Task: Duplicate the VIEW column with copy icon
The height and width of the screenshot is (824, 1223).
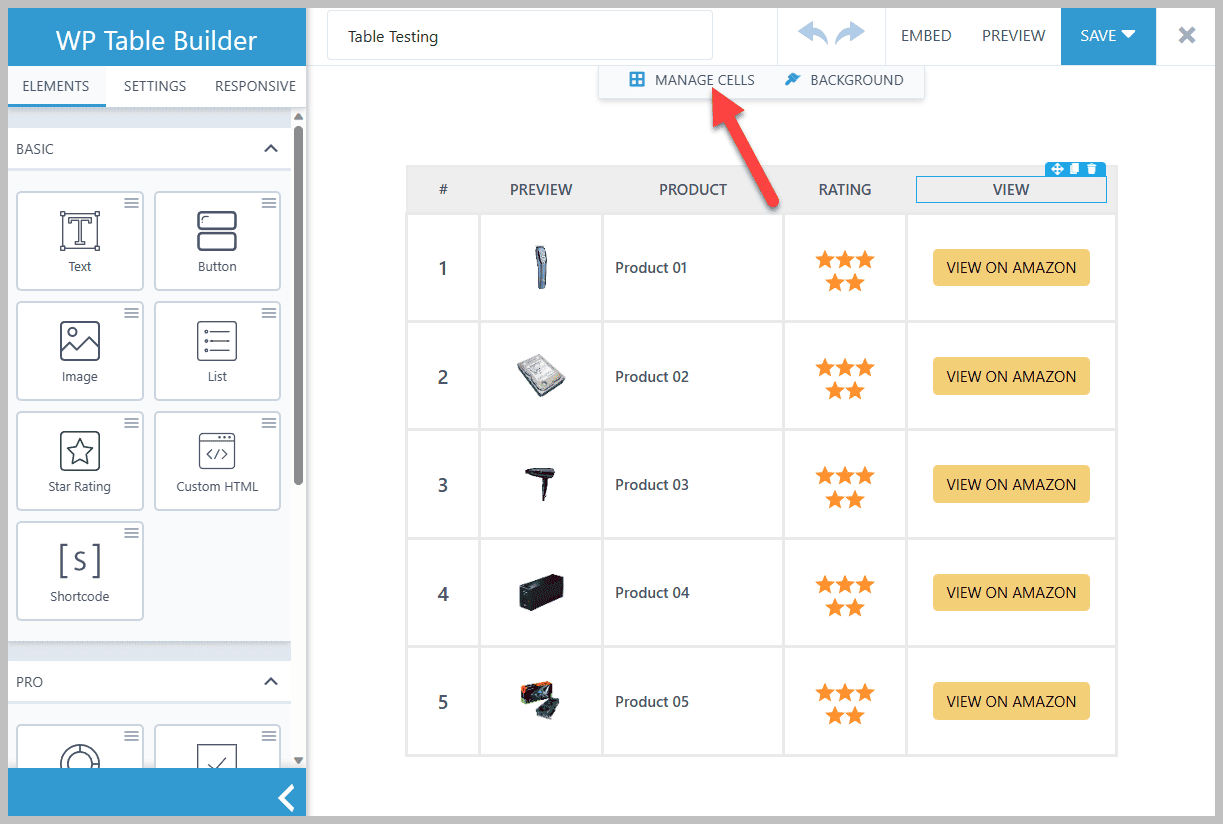Action: pos(1074,169)
